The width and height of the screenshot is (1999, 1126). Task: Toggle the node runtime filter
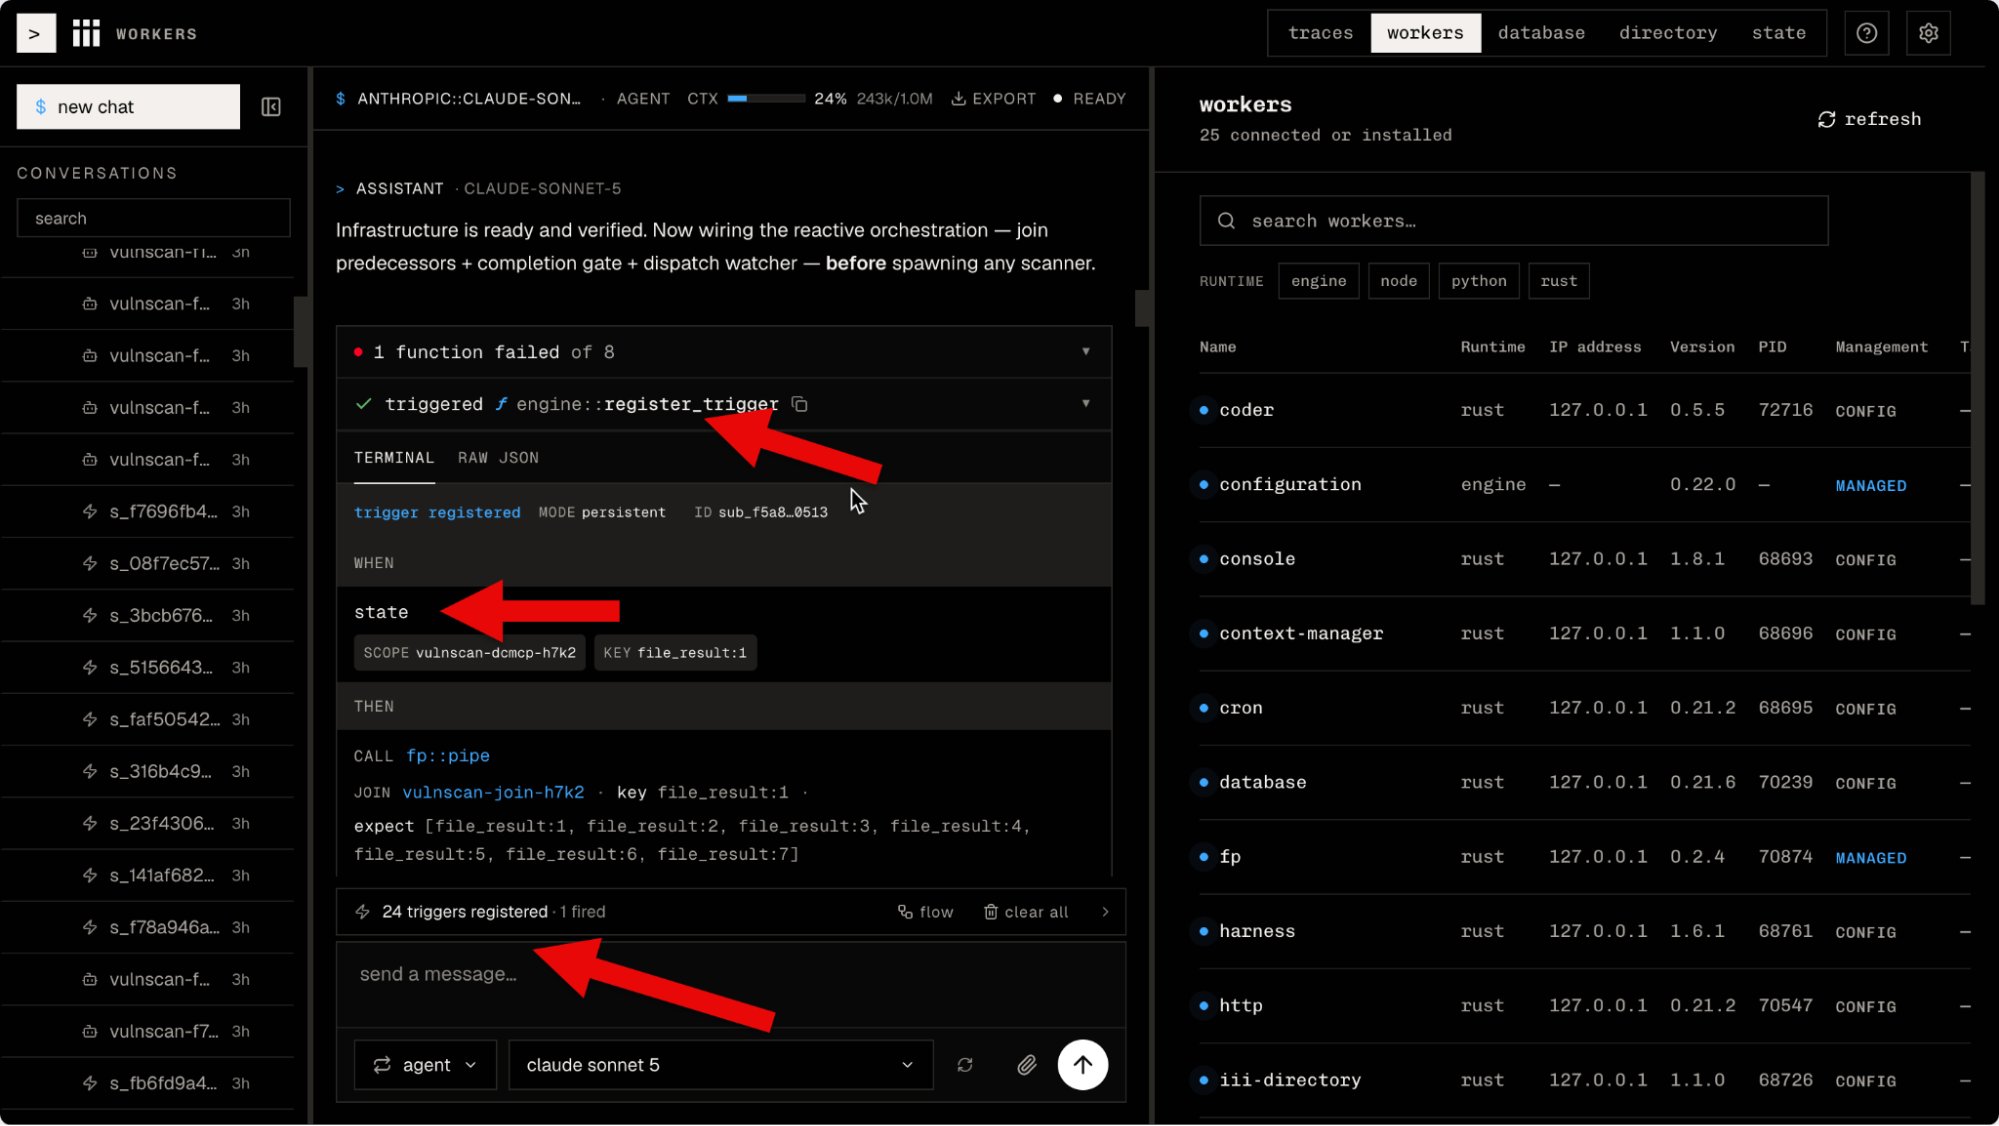coord(1398,281)
